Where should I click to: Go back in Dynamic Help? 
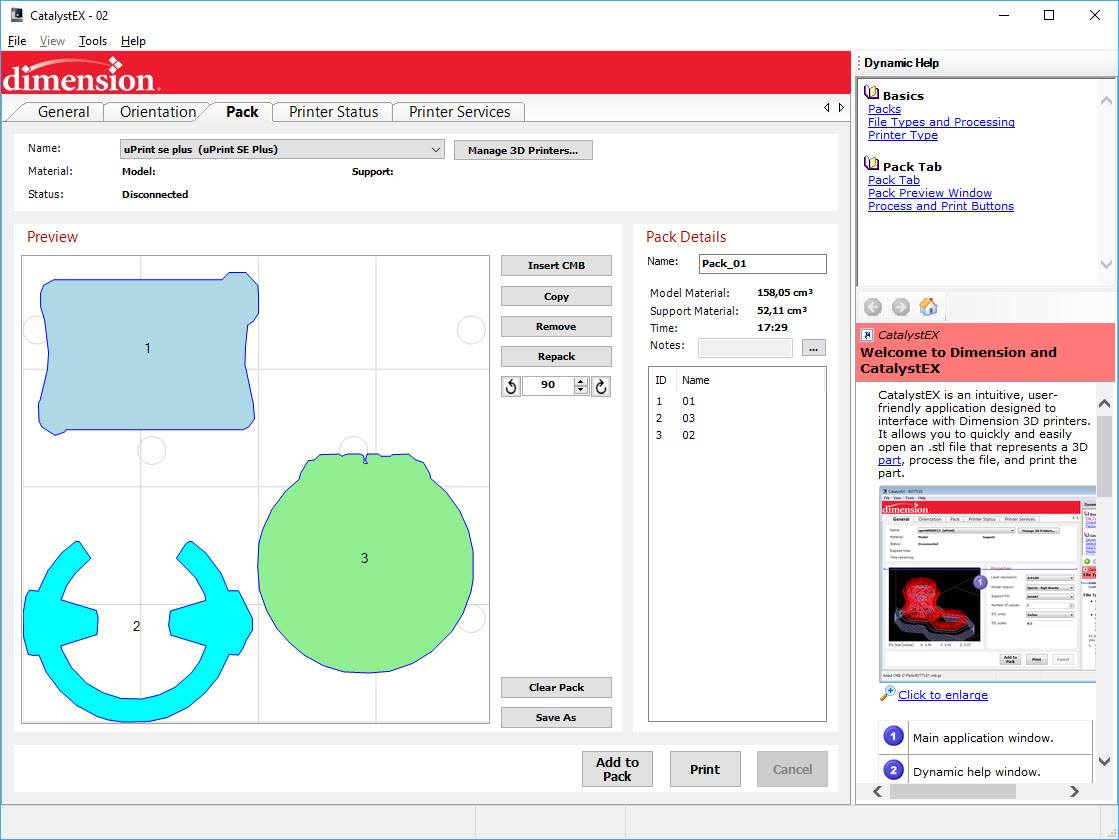coord(873,307)
